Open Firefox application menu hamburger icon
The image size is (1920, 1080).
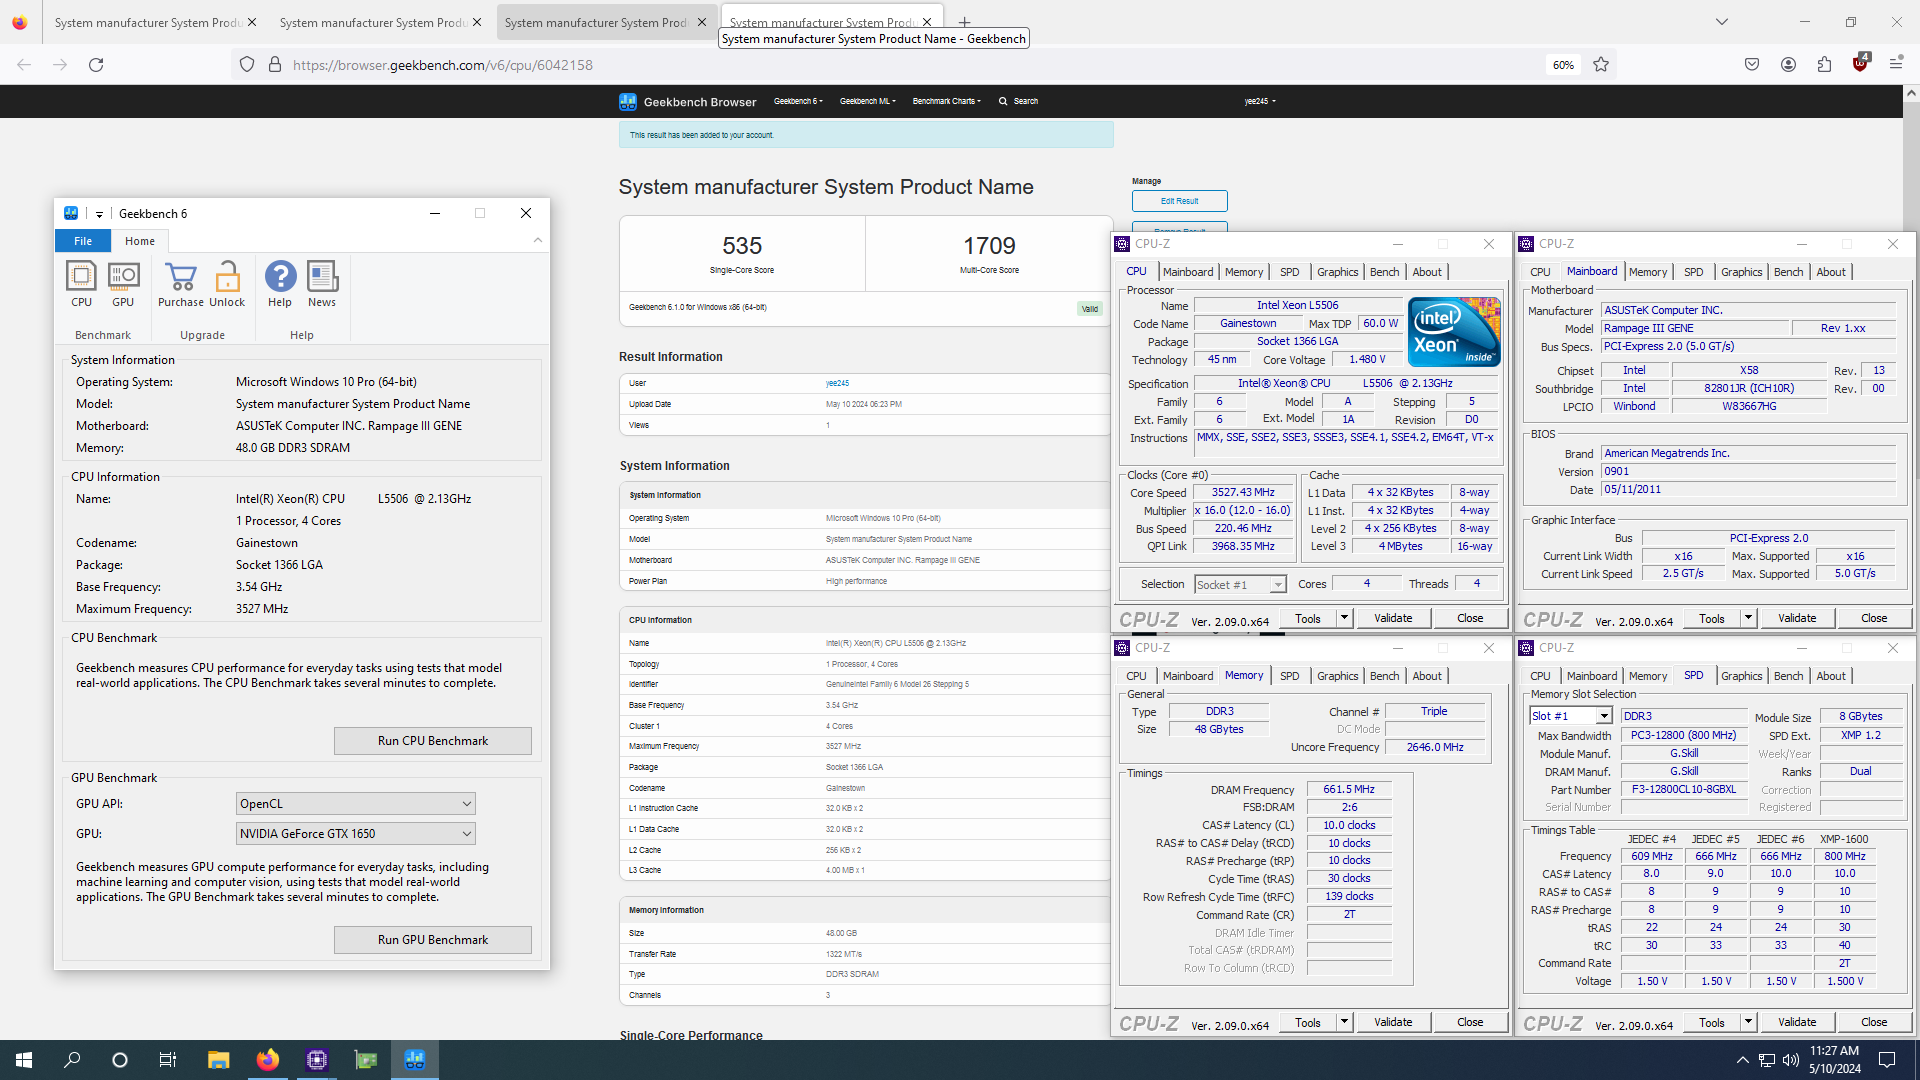[x=1896, y=64]
